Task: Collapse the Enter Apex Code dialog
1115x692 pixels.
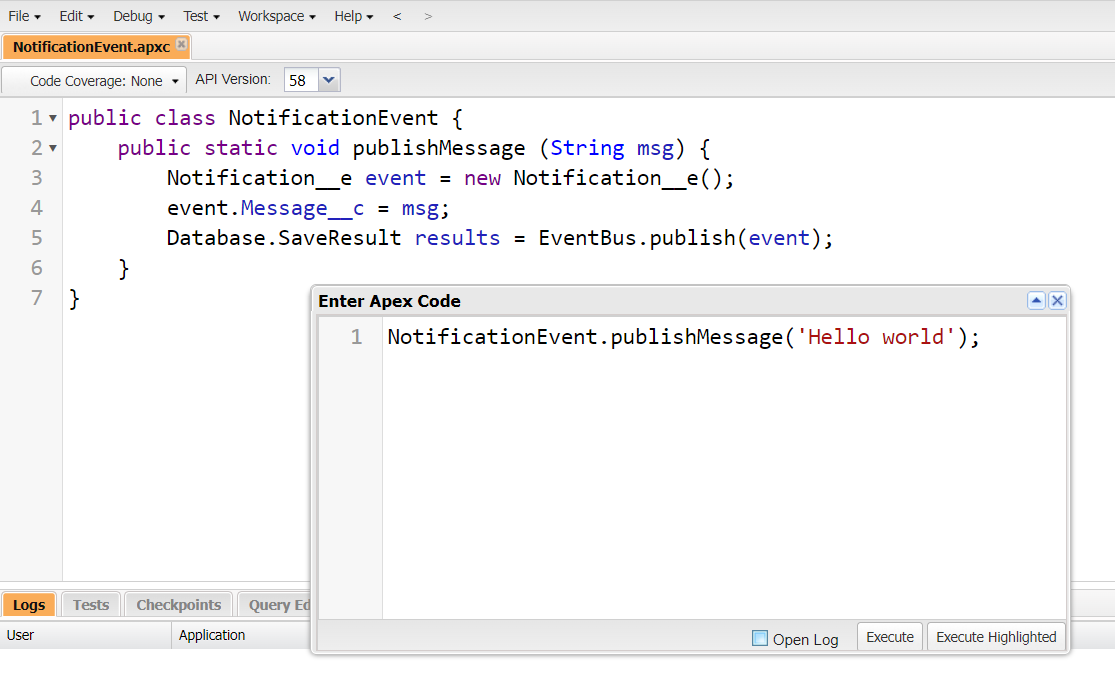Action: (1036, 301)
